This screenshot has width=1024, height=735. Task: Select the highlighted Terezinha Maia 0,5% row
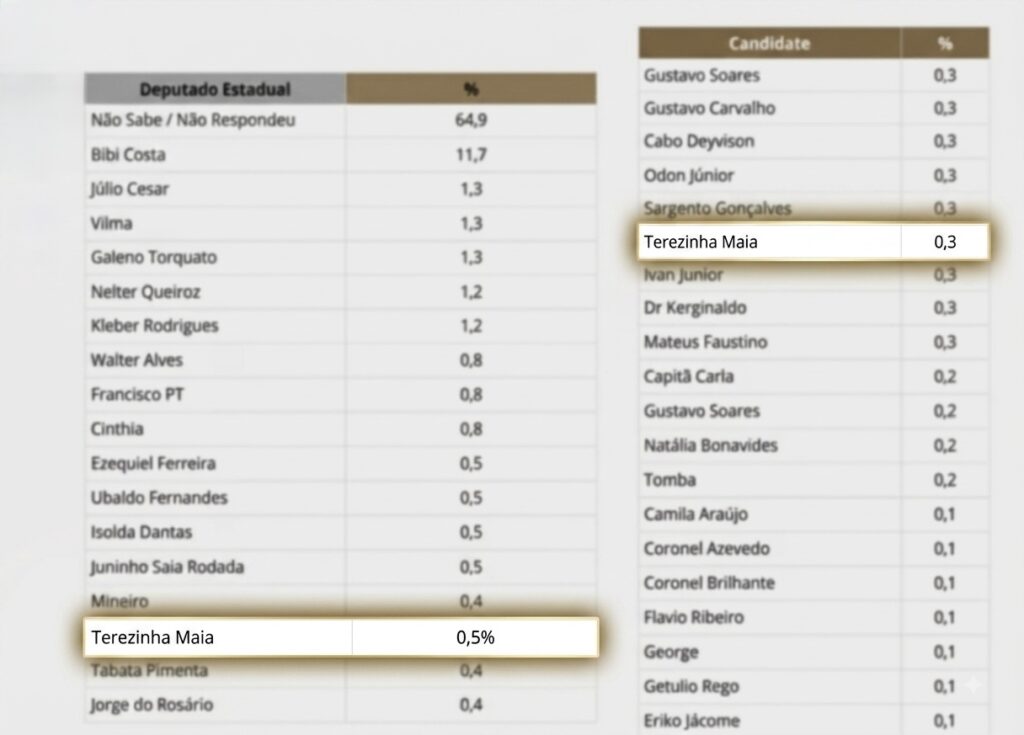pyautogui.click(x=341, y=637)
